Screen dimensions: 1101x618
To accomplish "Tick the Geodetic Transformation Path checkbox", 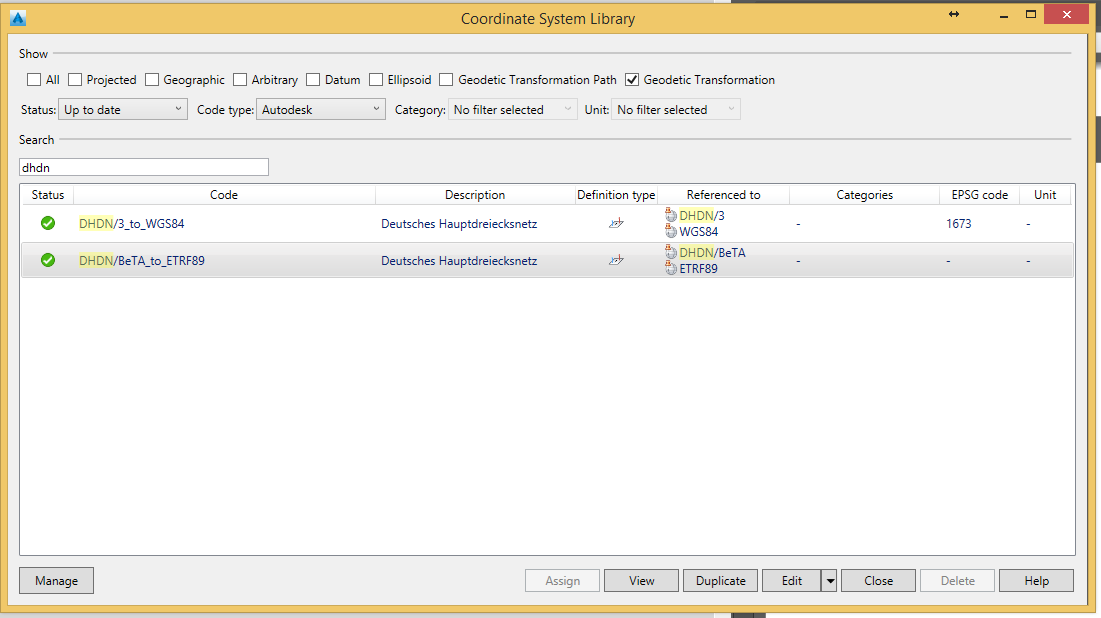I will coord(446,79).
